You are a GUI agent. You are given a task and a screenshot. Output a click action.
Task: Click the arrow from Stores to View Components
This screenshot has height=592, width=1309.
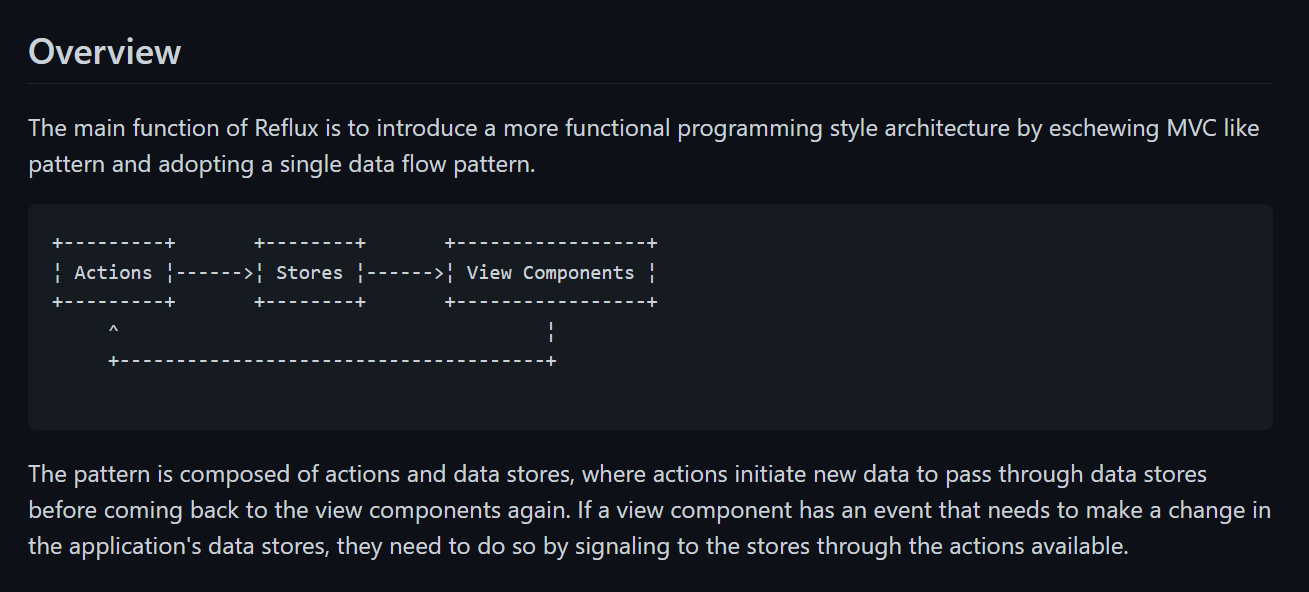pos(405,273)
